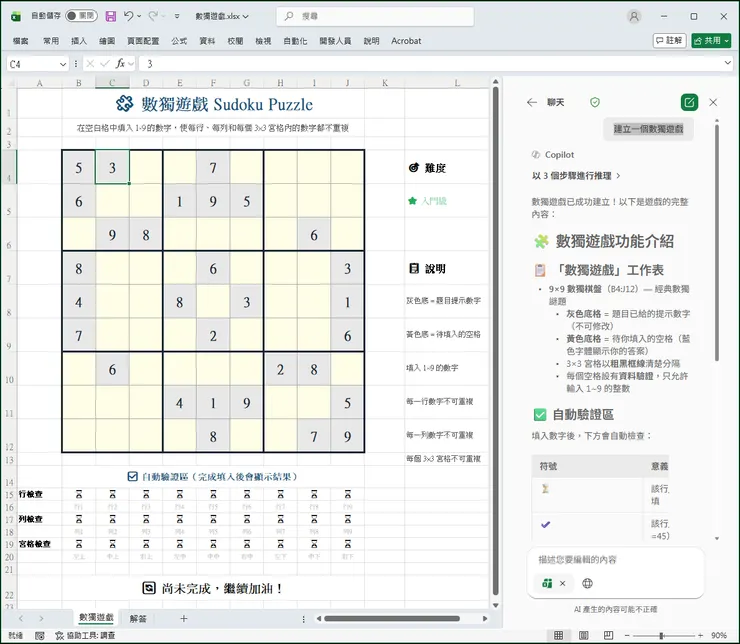
Task: Click the Copilot back arrow next to 聊天
Action: (532, 102)
